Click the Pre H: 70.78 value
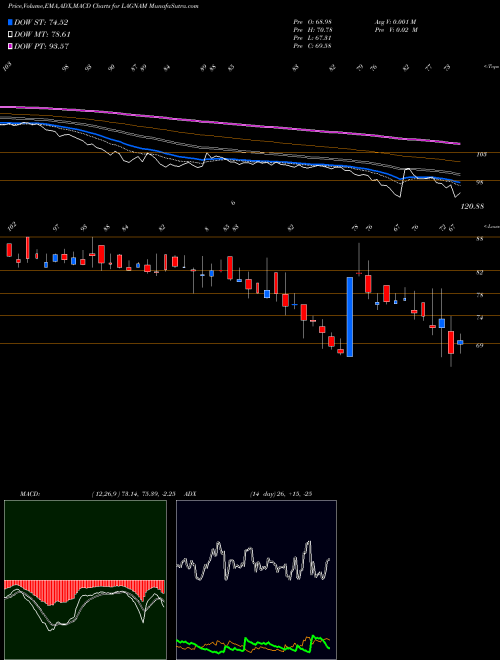 point(313,30)
